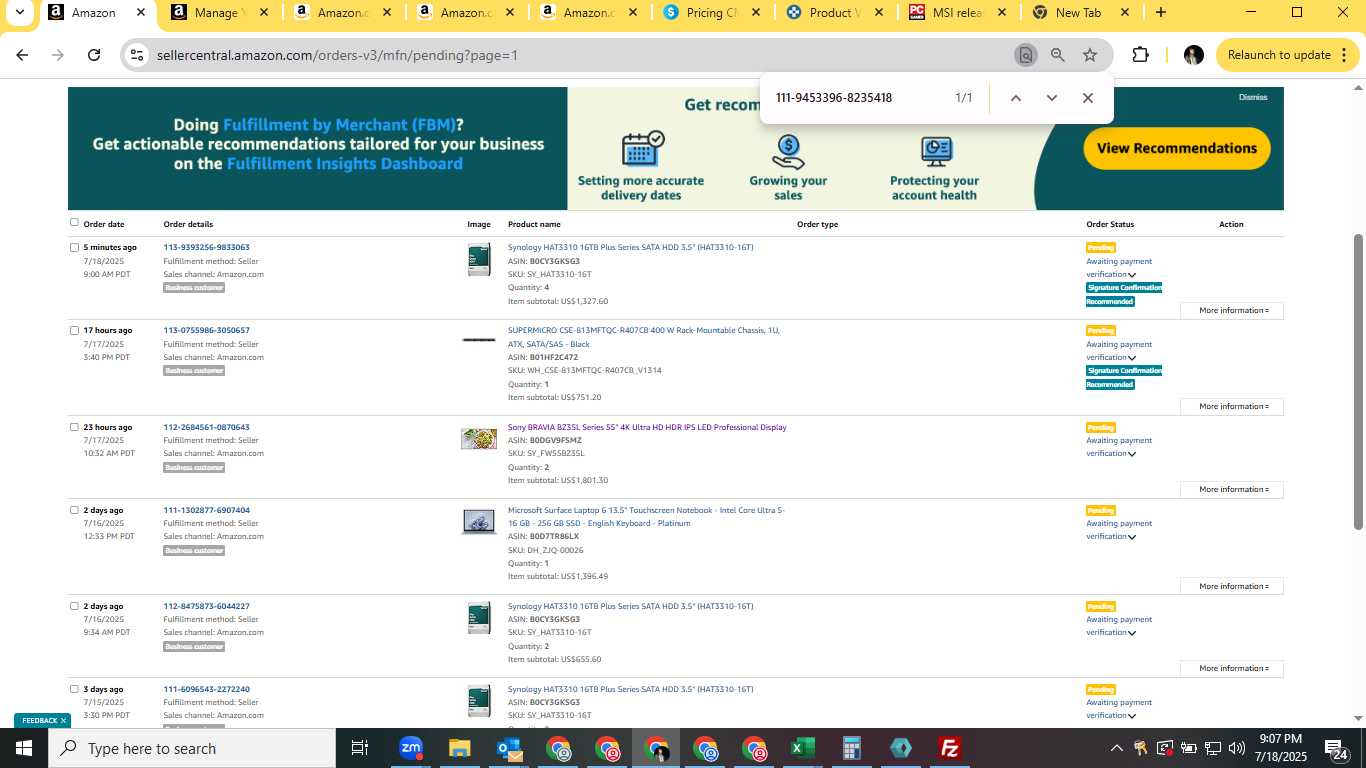Click the browser back arrow

coord(22,55)
